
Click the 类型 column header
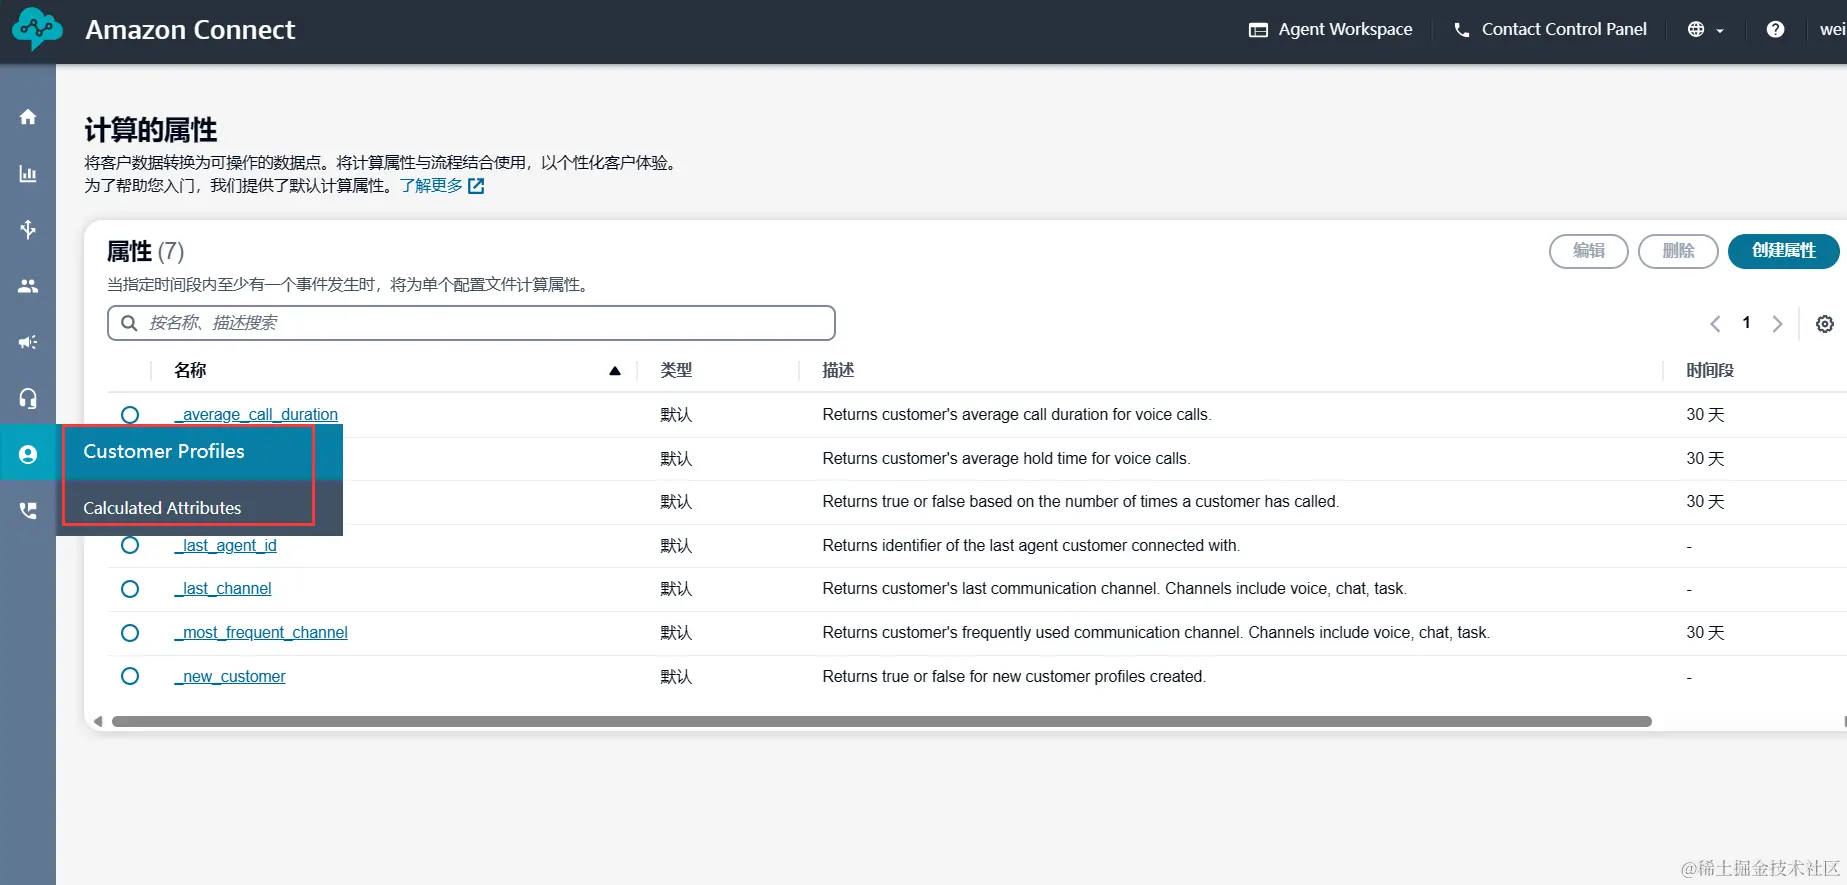coord(676,371)
